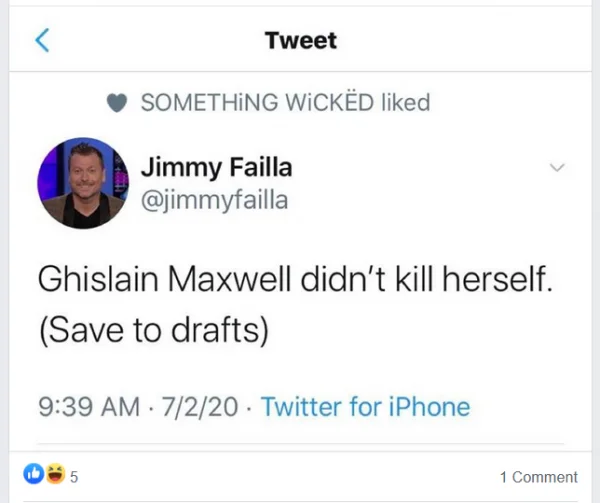Click the SOMETHiNG WiCKËD account name
This screenshot has height=503, width=600.
pyautogui.click(x=257, y=103)
